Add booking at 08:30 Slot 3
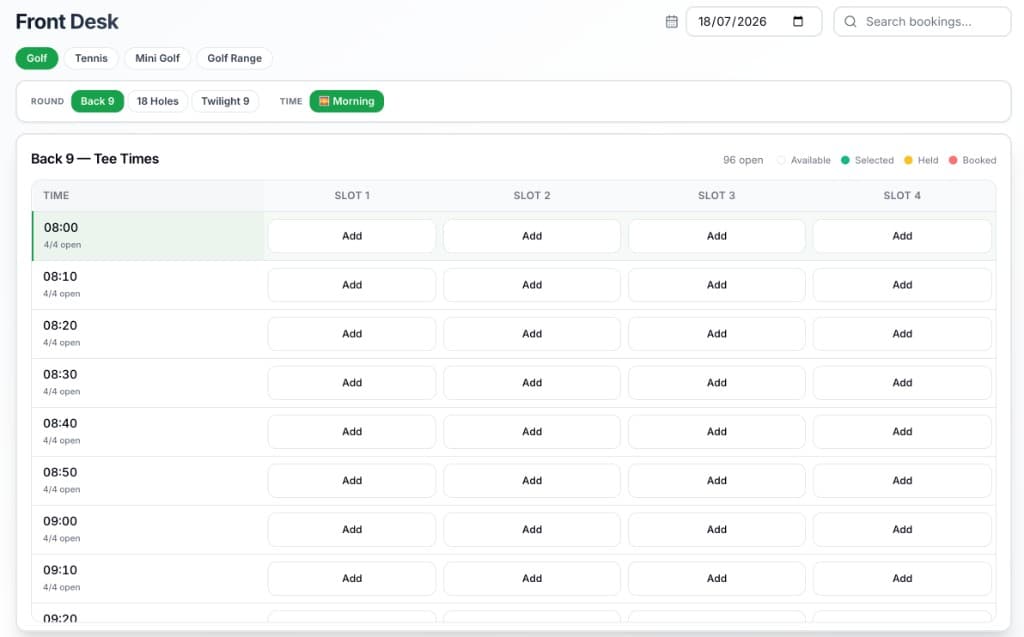The height and width of the screenshot is (637, 1024). (x=716, y=383)
